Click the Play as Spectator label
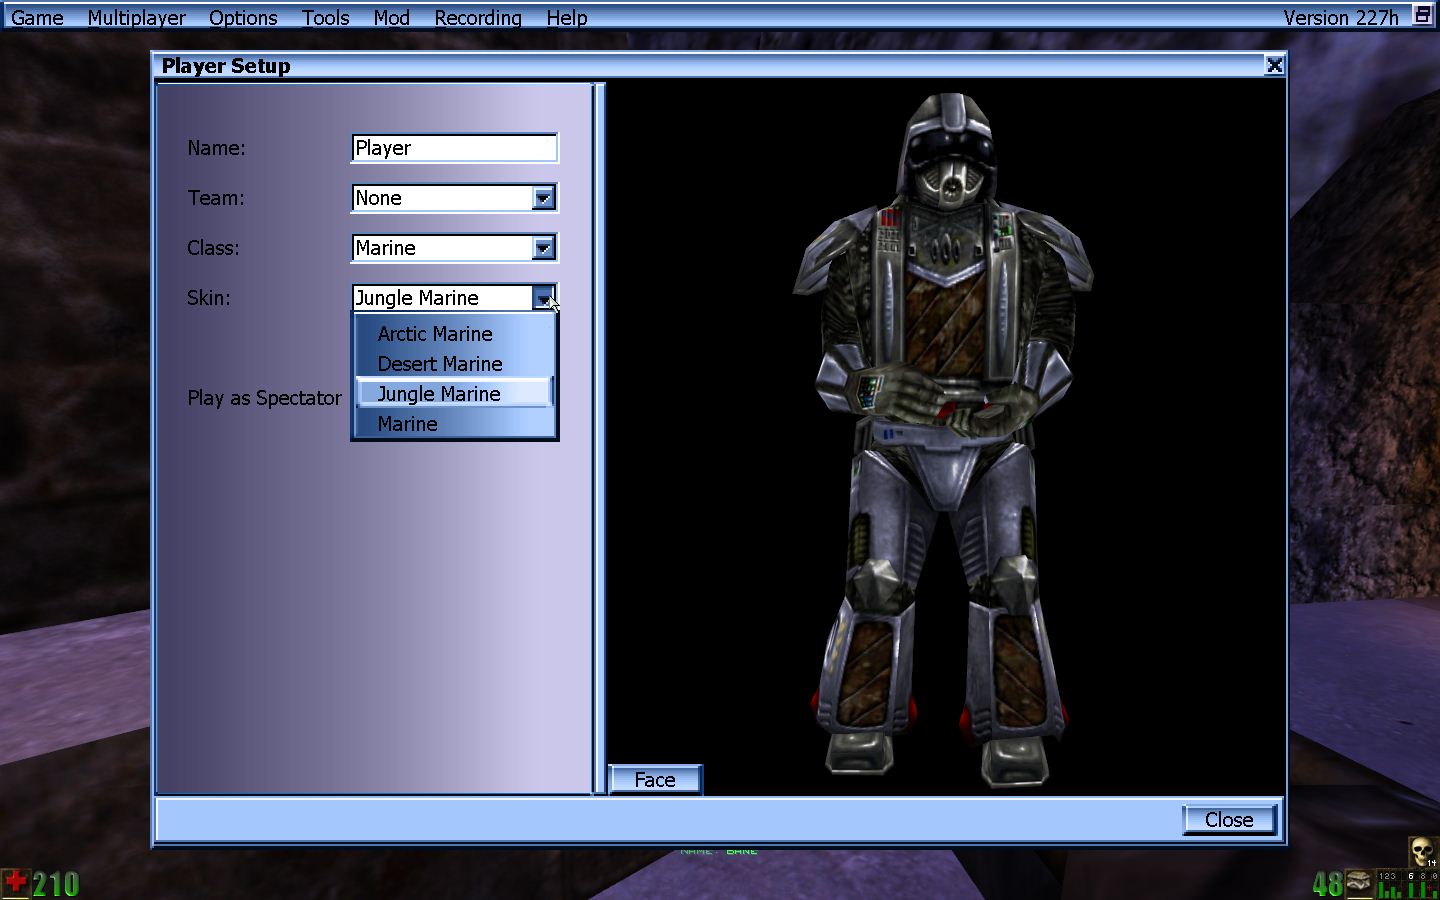1440x900 pixels. [264, 398]
